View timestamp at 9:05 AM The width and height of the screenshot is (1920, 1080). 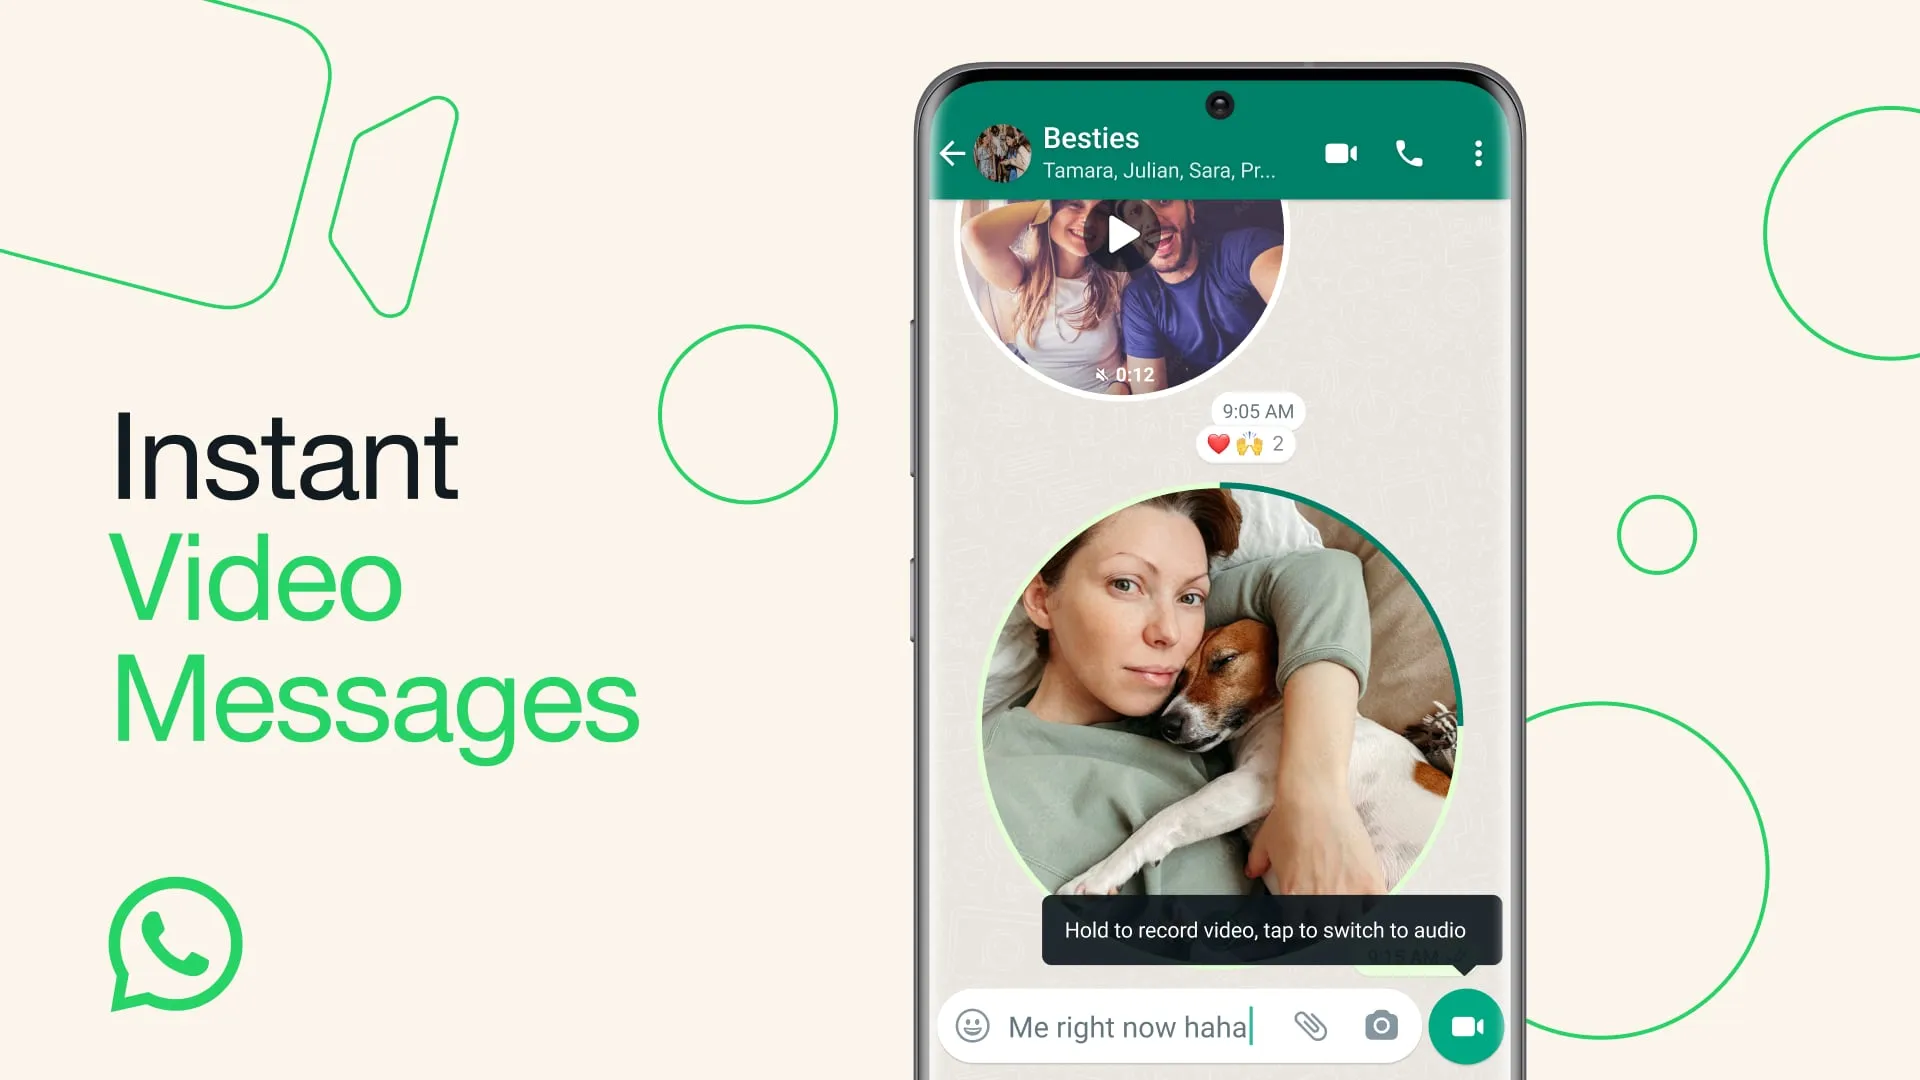[1255, 410]
